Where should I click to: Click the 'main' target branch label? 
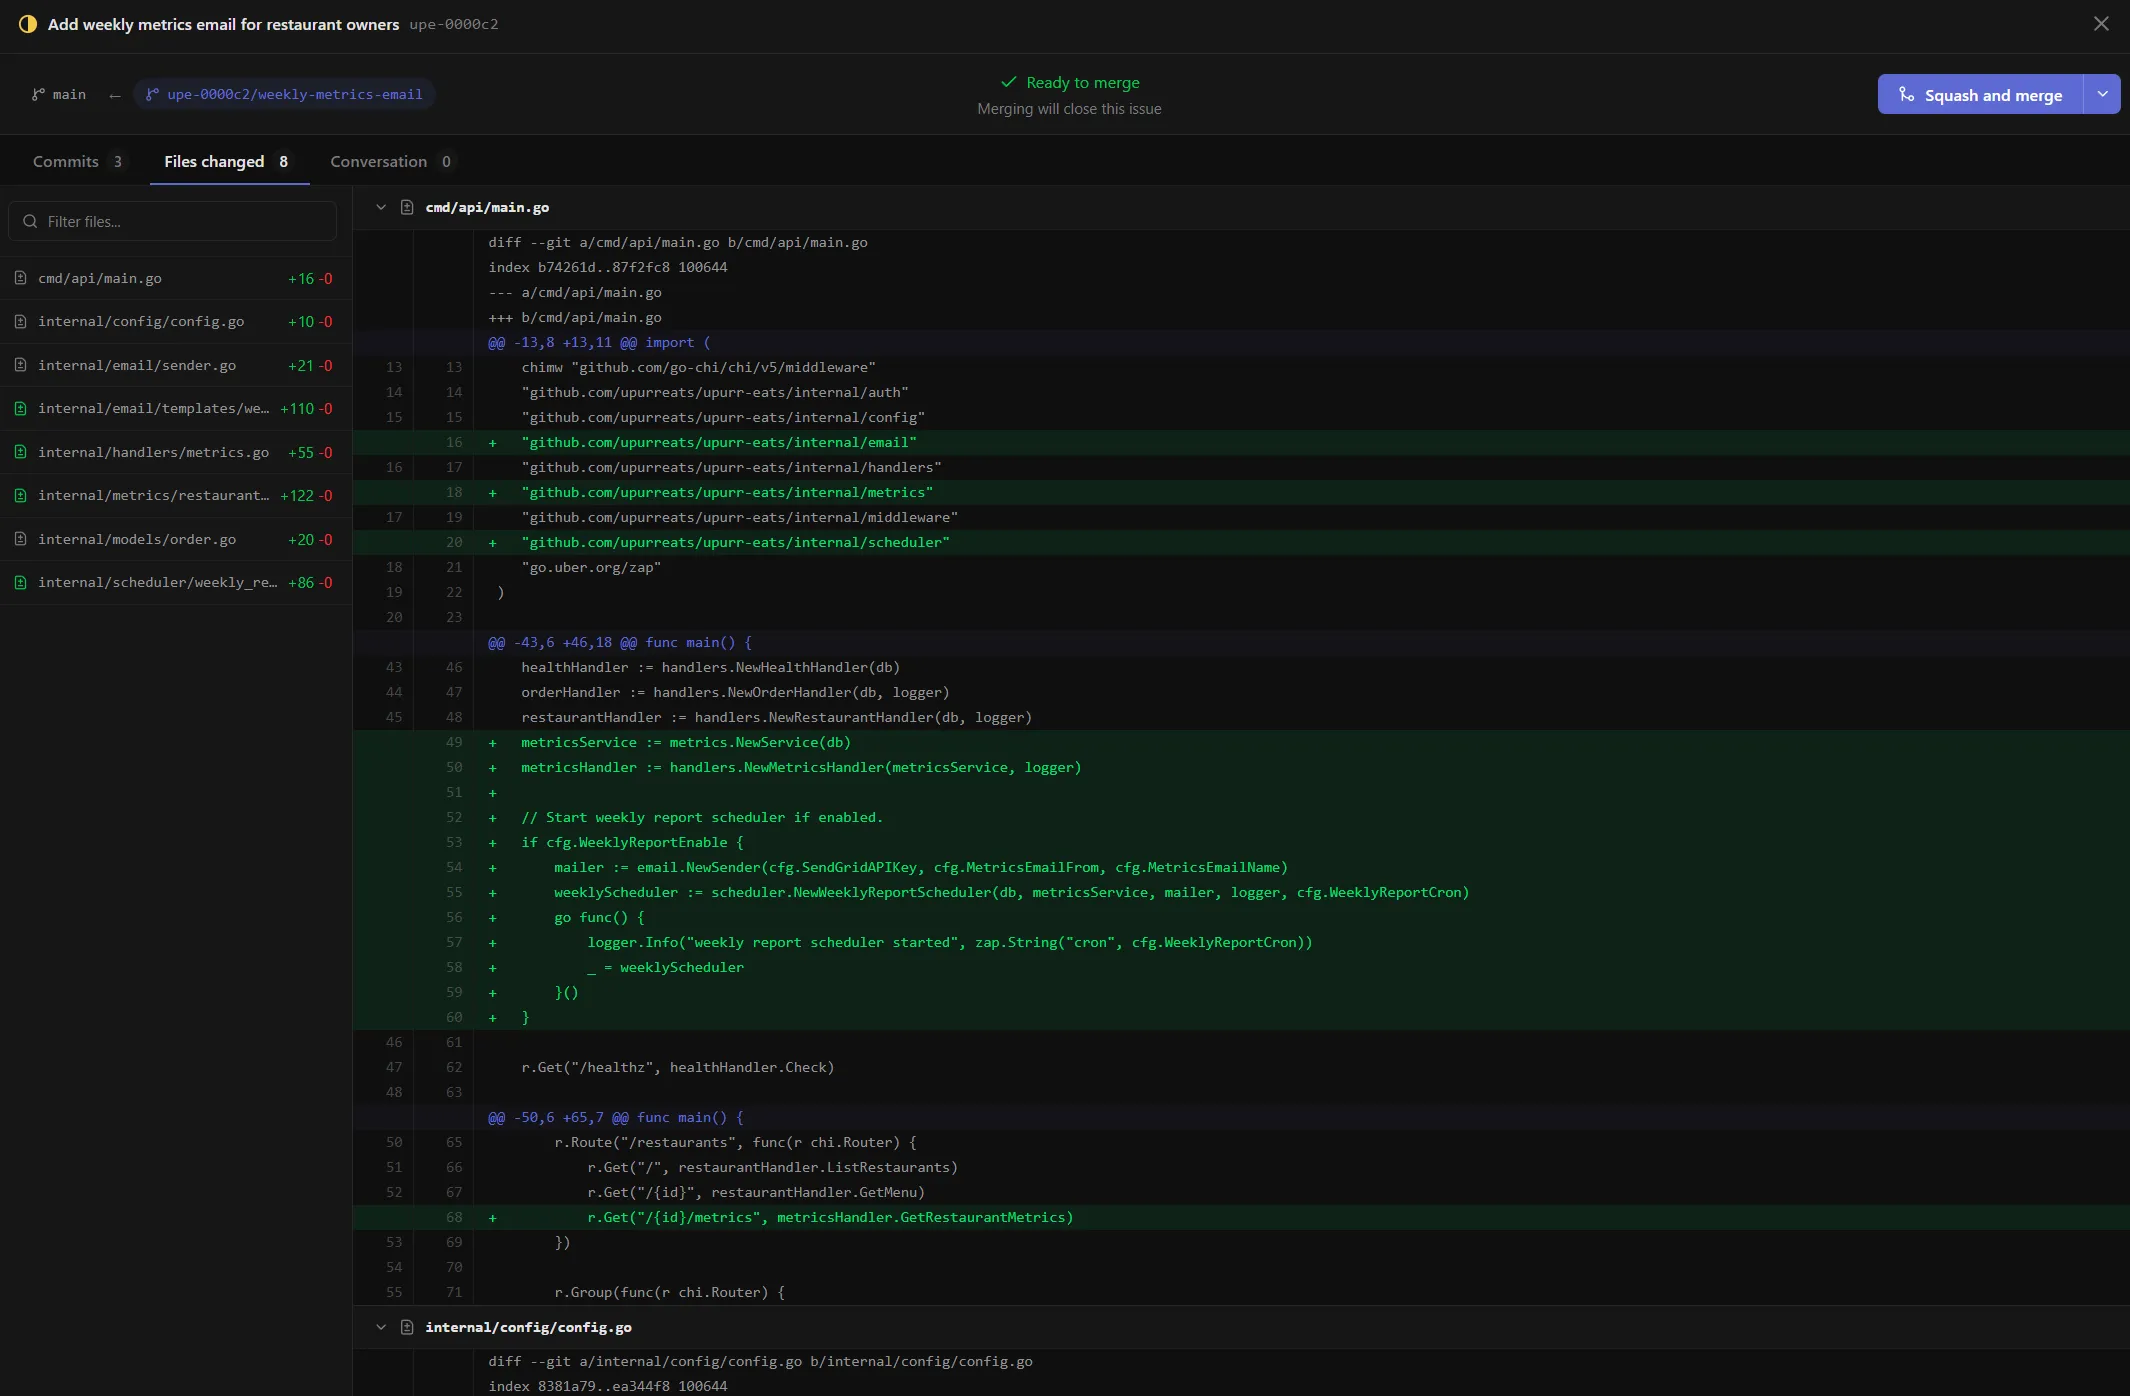(x=69, y=94)
